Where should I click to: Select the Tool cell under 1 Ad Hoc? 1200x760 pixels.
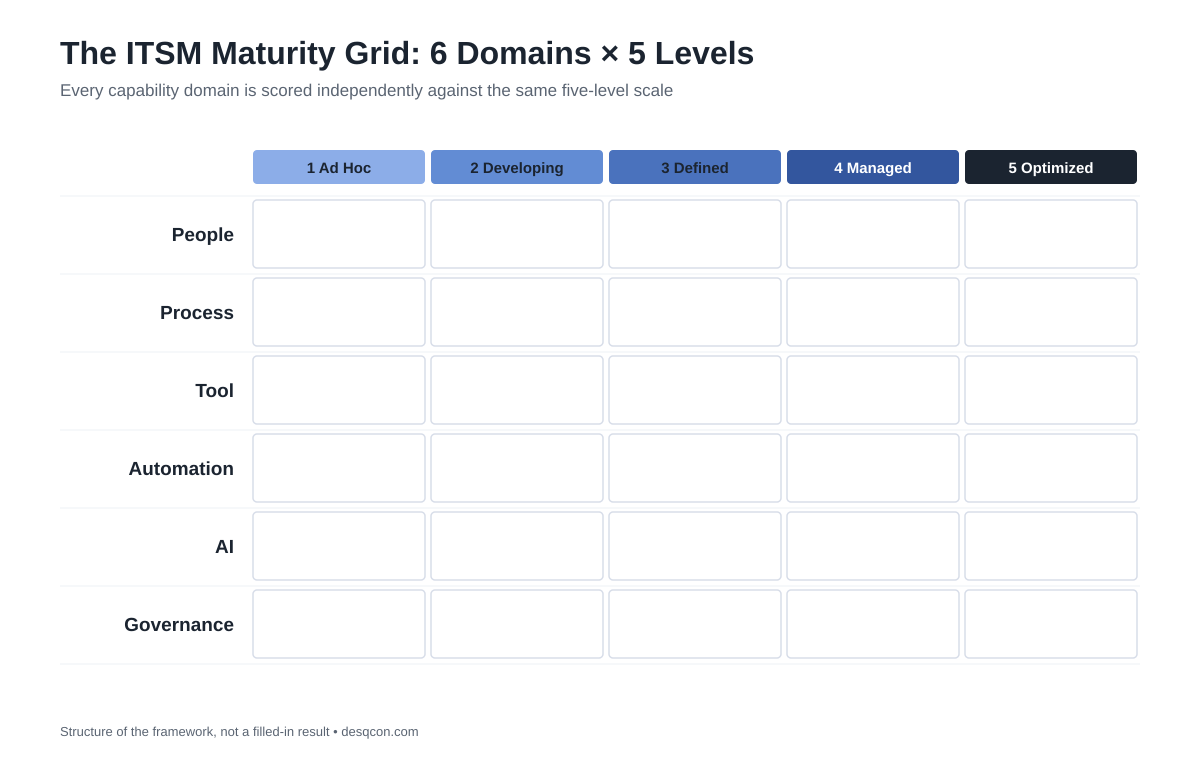pos(339,390)
